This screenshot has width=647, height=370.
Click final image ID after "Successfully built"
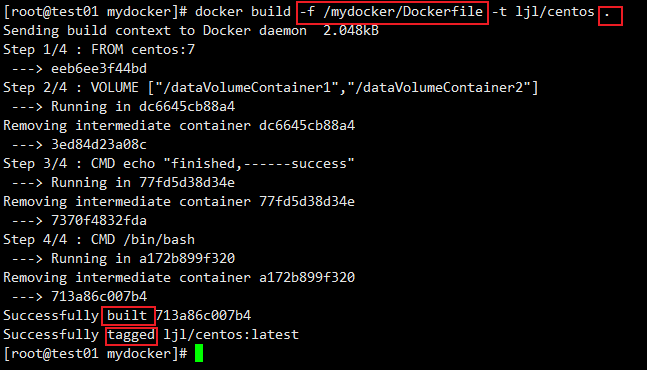pyautogui.click(x=203, y=316)
